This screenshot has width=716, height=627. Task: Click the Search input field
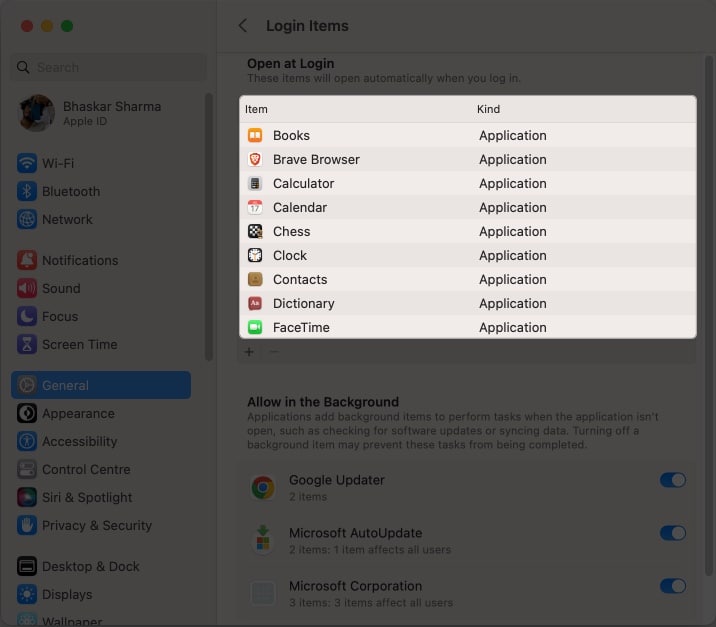coord(109,68)
